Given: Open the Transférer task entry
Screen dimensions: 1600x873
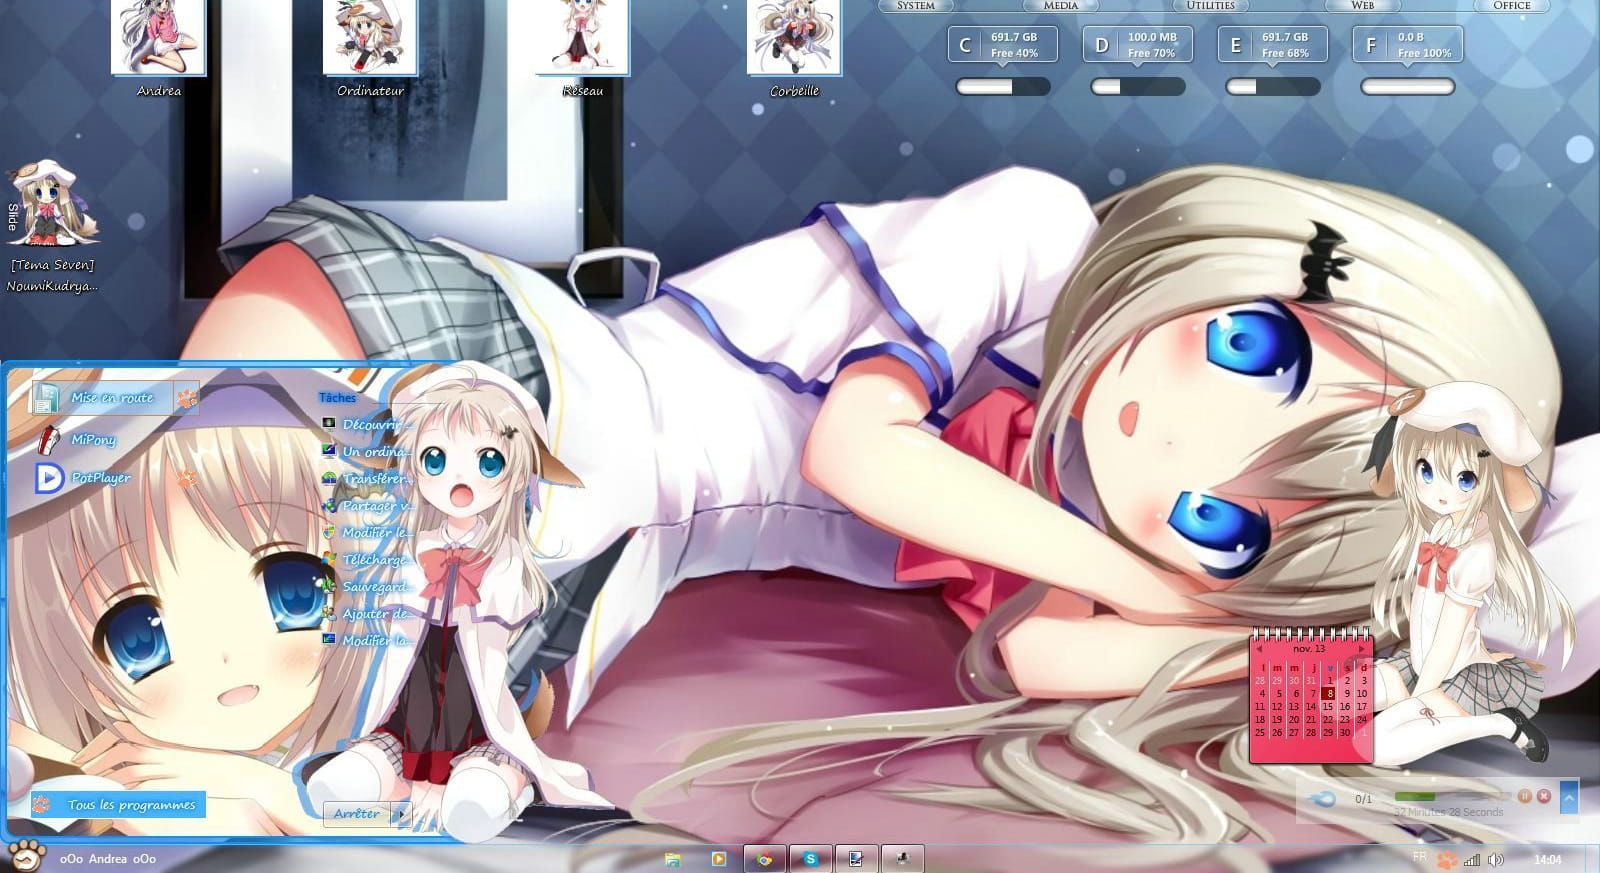Looking at the screenshot, I should point(367,478).
